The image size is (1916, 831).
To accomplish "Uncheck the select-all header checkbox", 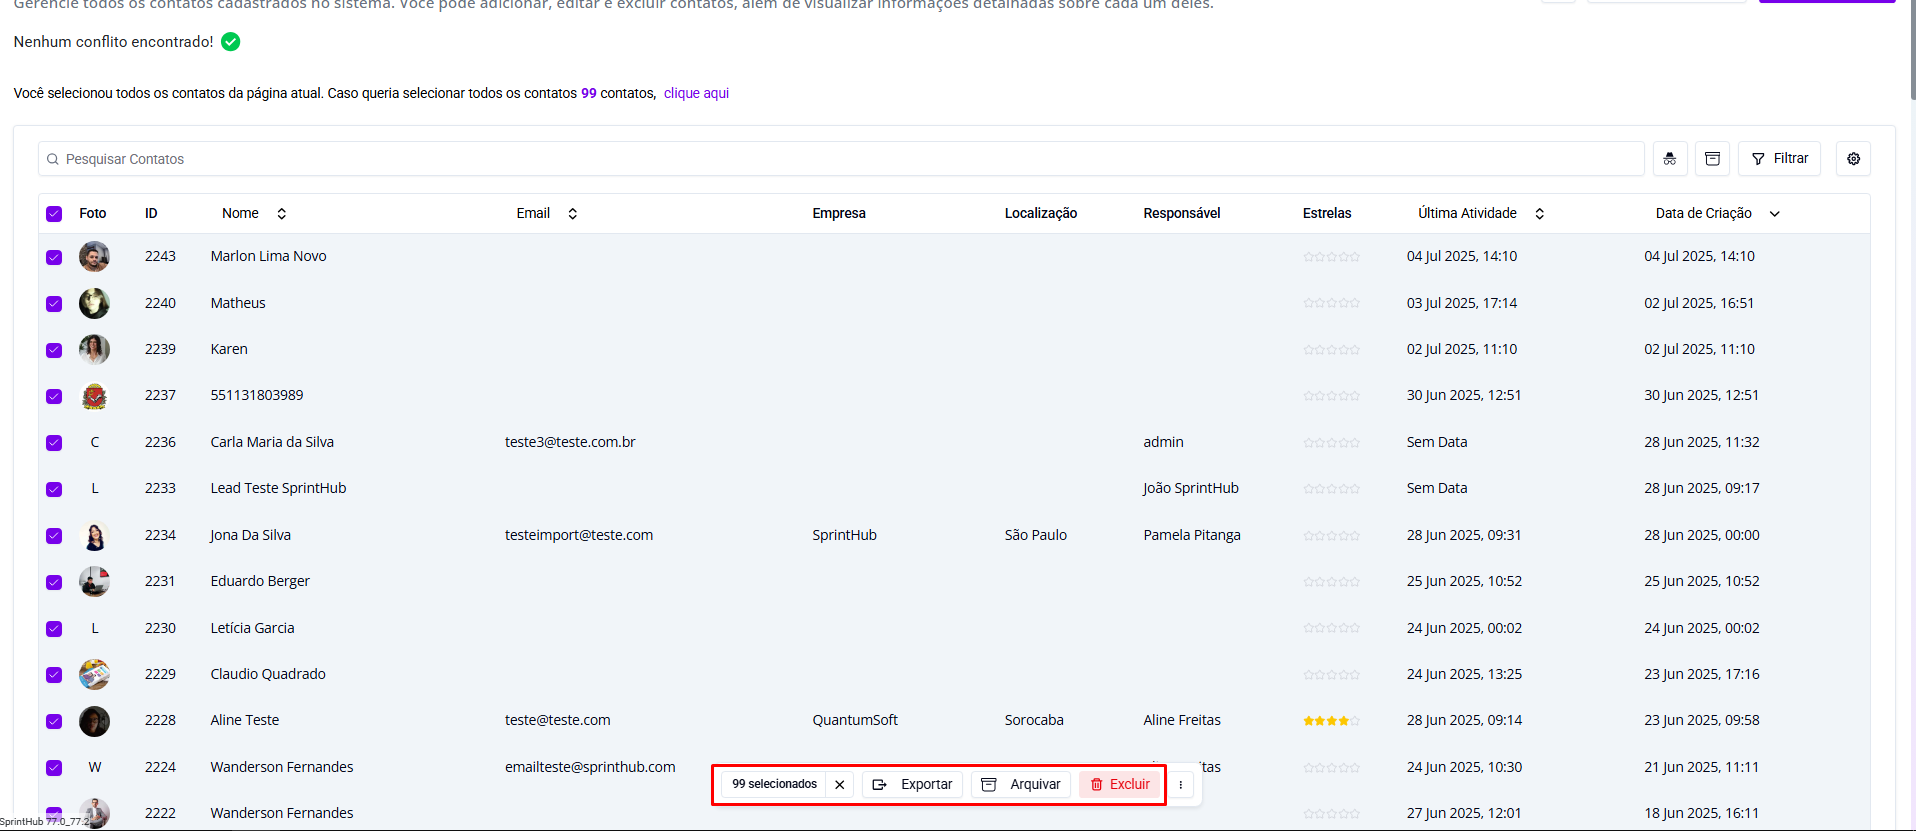I will (54, 214).
